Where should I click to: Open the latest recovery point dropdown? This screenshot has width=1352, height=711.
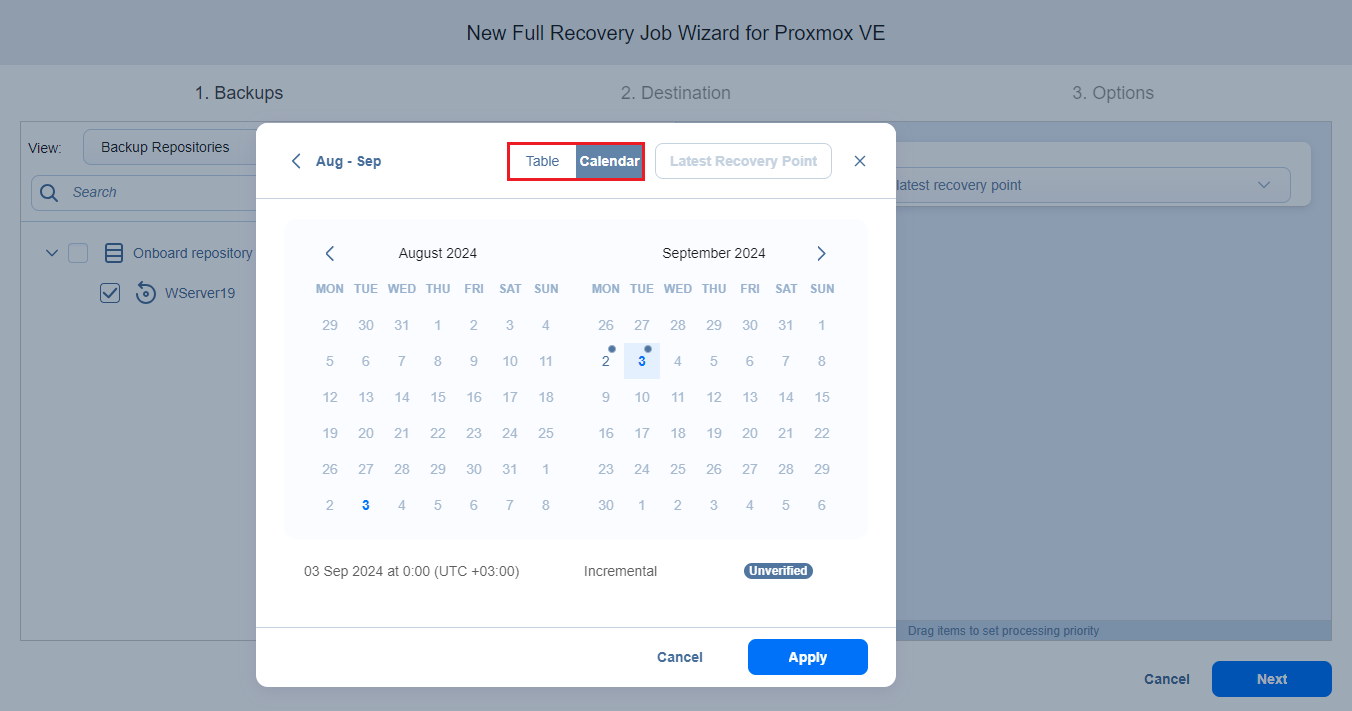click(1090, 185)
